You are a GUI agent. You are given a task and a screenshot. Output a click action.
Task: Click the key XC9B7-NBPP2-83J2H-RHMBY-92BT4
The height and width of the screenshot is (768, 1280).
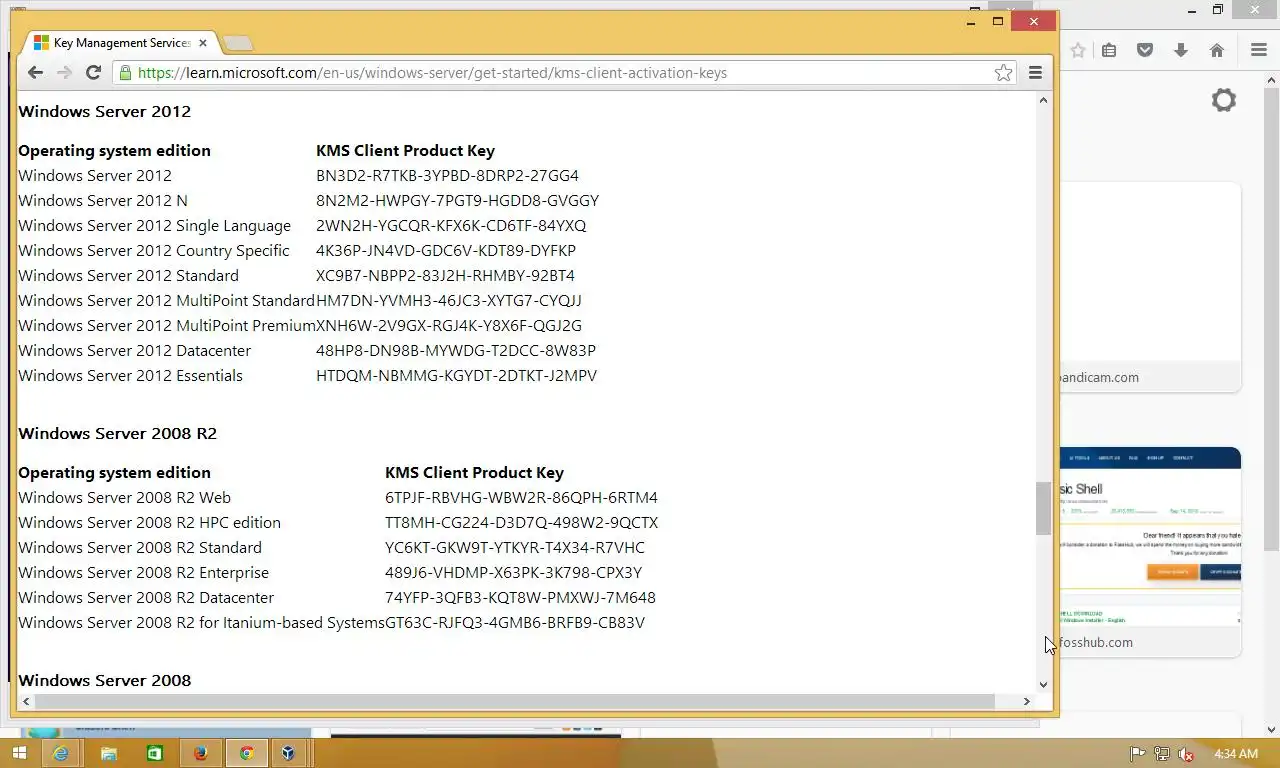pos(445,276)
